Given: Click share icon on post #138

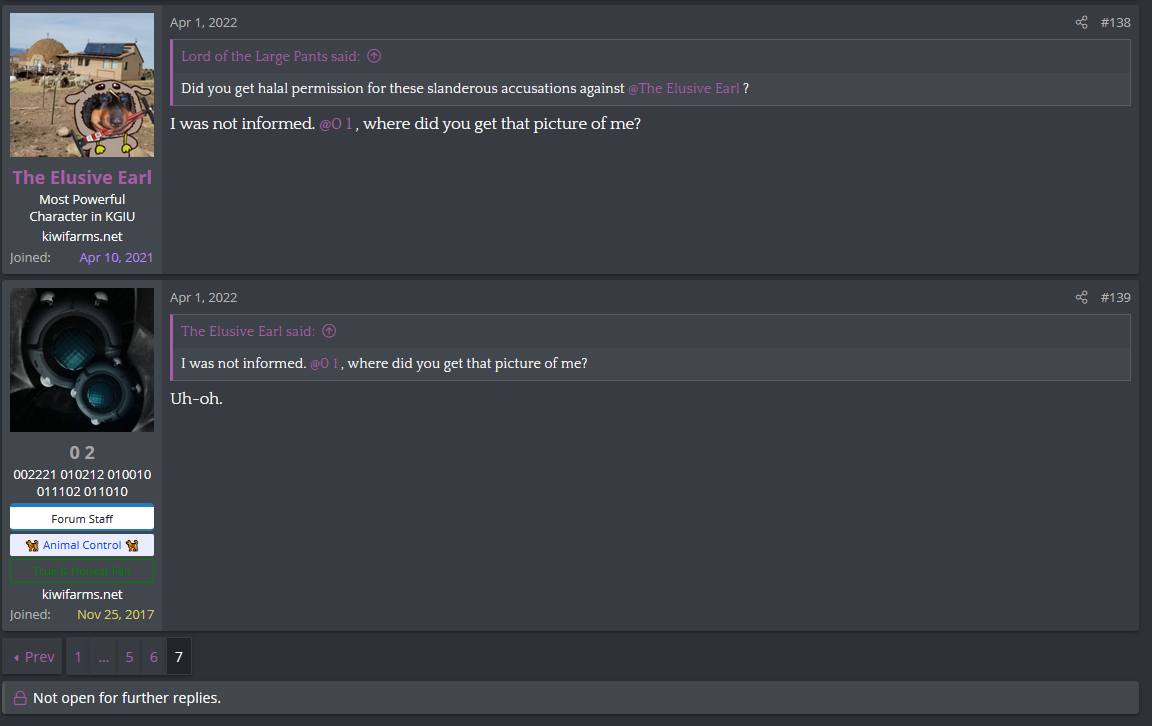Looking at the screenshot, I should [1081, 22].
